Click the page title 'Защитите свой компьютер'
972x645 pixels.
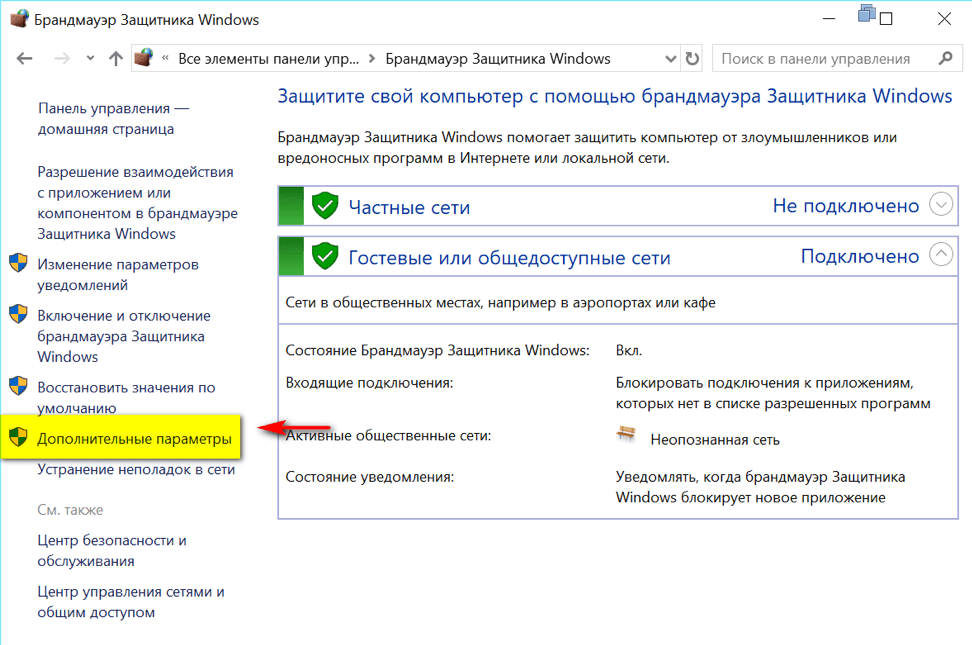point(614,96)
